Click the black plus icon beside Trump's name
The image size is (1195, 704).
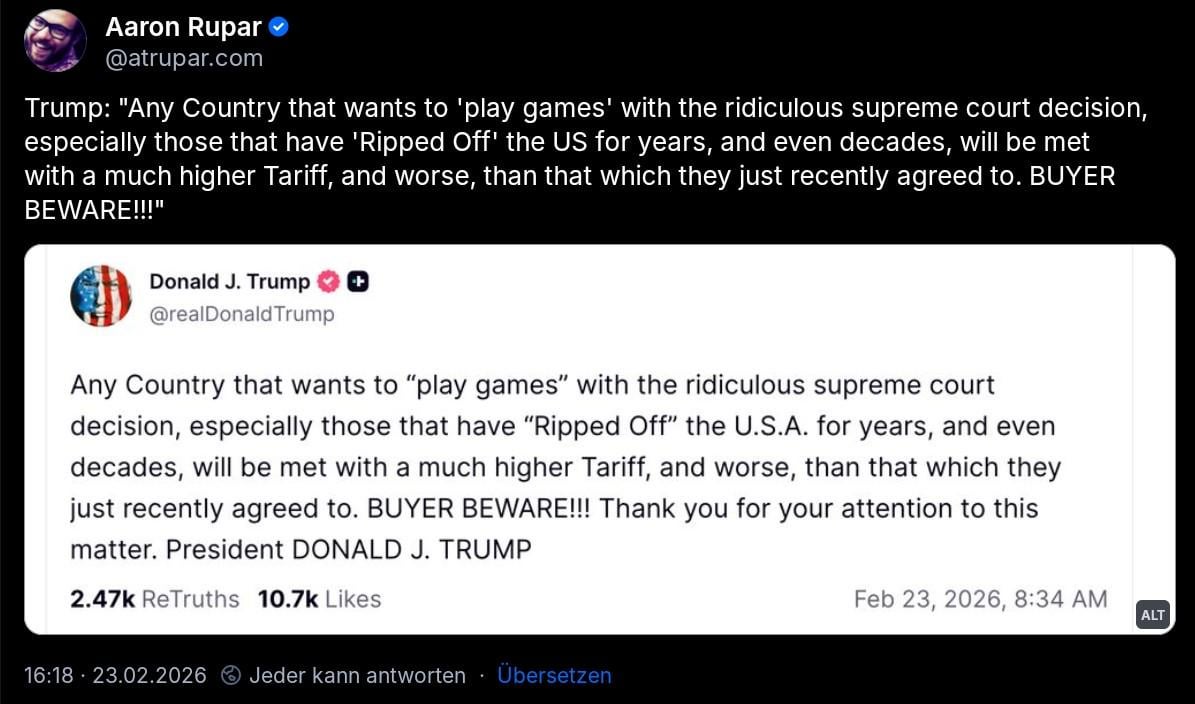358,282
